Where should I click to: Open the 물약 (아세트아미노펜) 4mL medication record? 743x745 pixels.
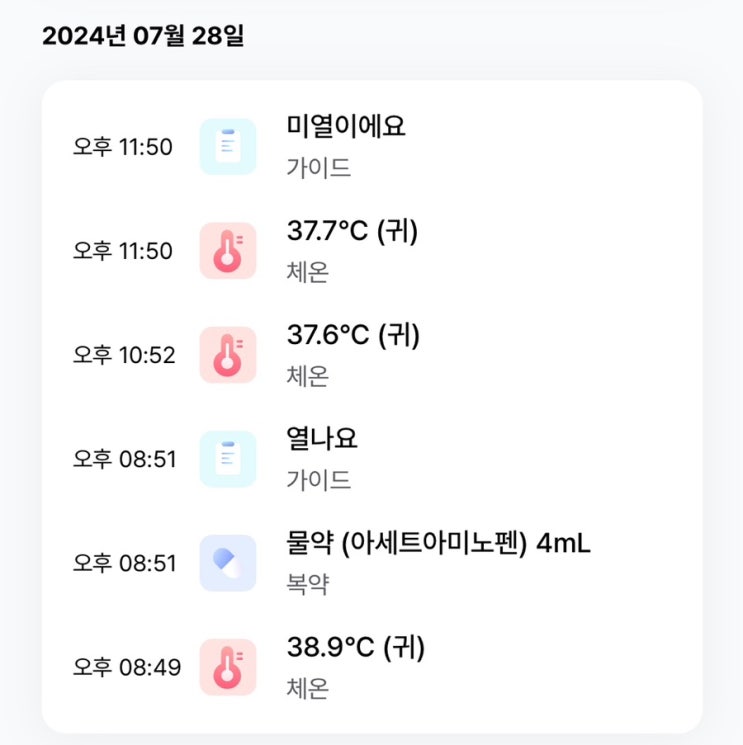[372, 563]
